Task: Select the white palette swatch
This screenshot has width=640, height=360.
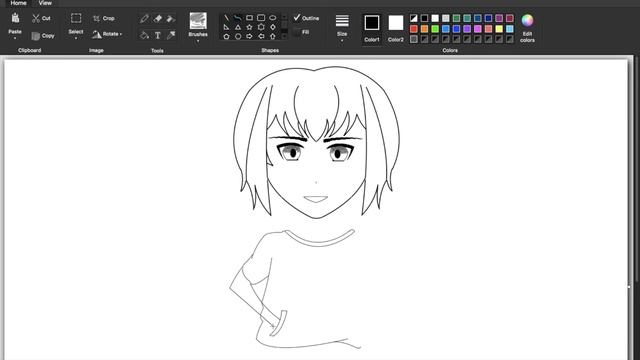Action: [435, 18]
